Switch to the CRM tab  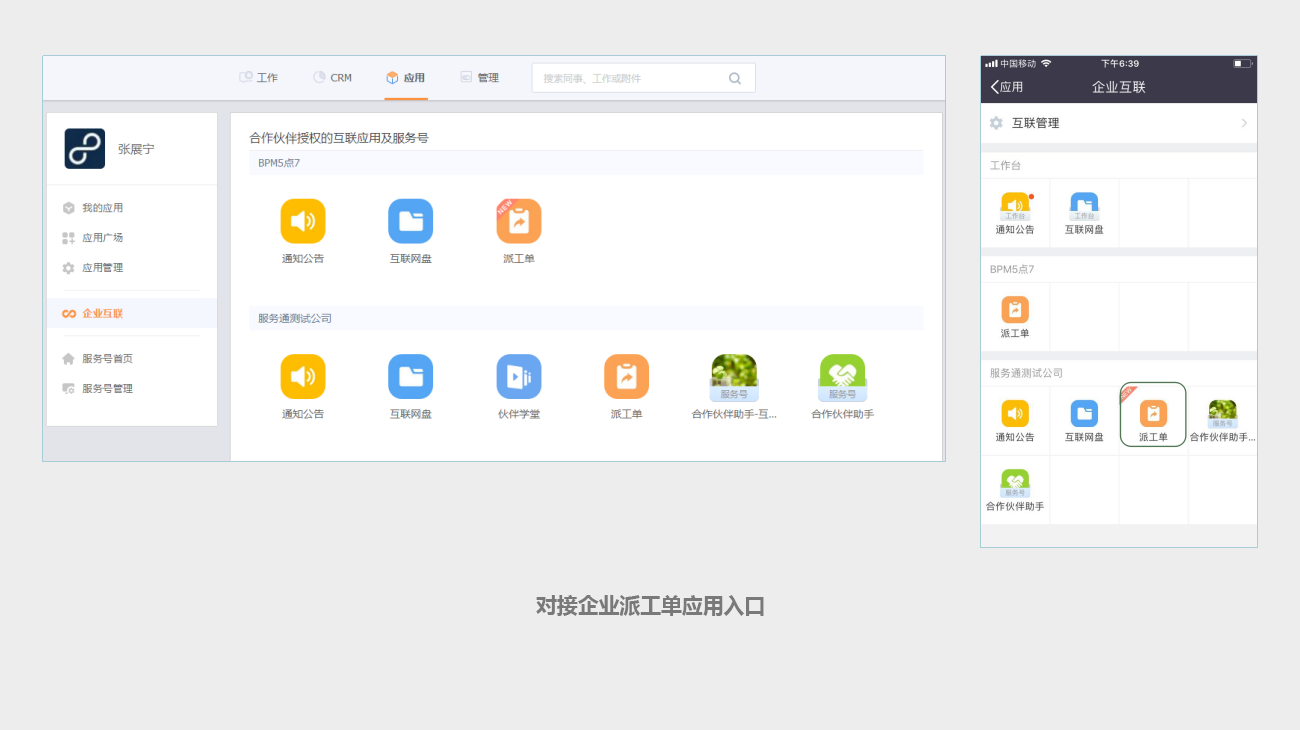tap(332, 78)
